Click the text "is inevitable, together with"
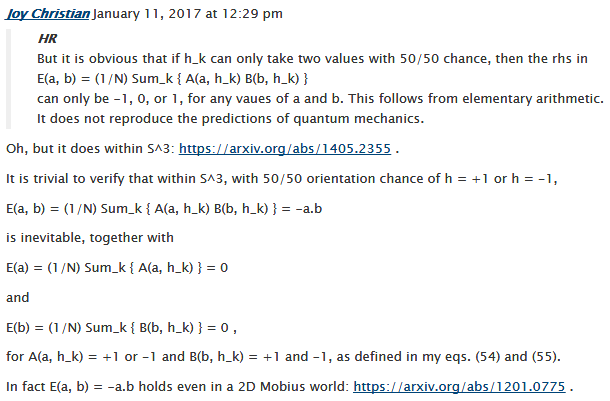 click(x=89, y=238)
